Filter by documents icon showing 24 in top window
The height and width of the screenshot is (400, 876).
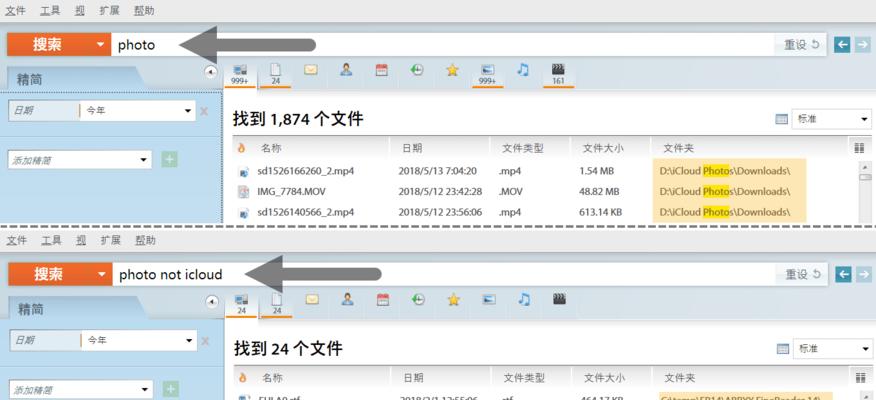pyautogui.click(x=275, y=74)
